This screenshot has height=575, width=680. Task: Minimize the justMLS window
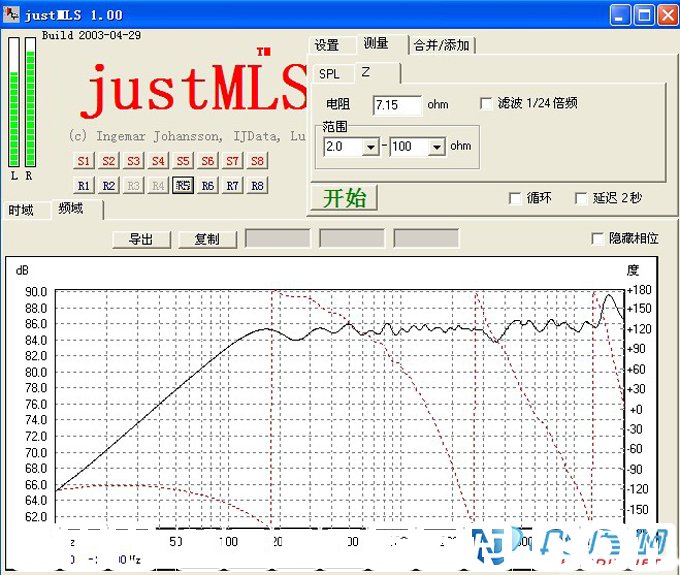(x=620, y=15)
